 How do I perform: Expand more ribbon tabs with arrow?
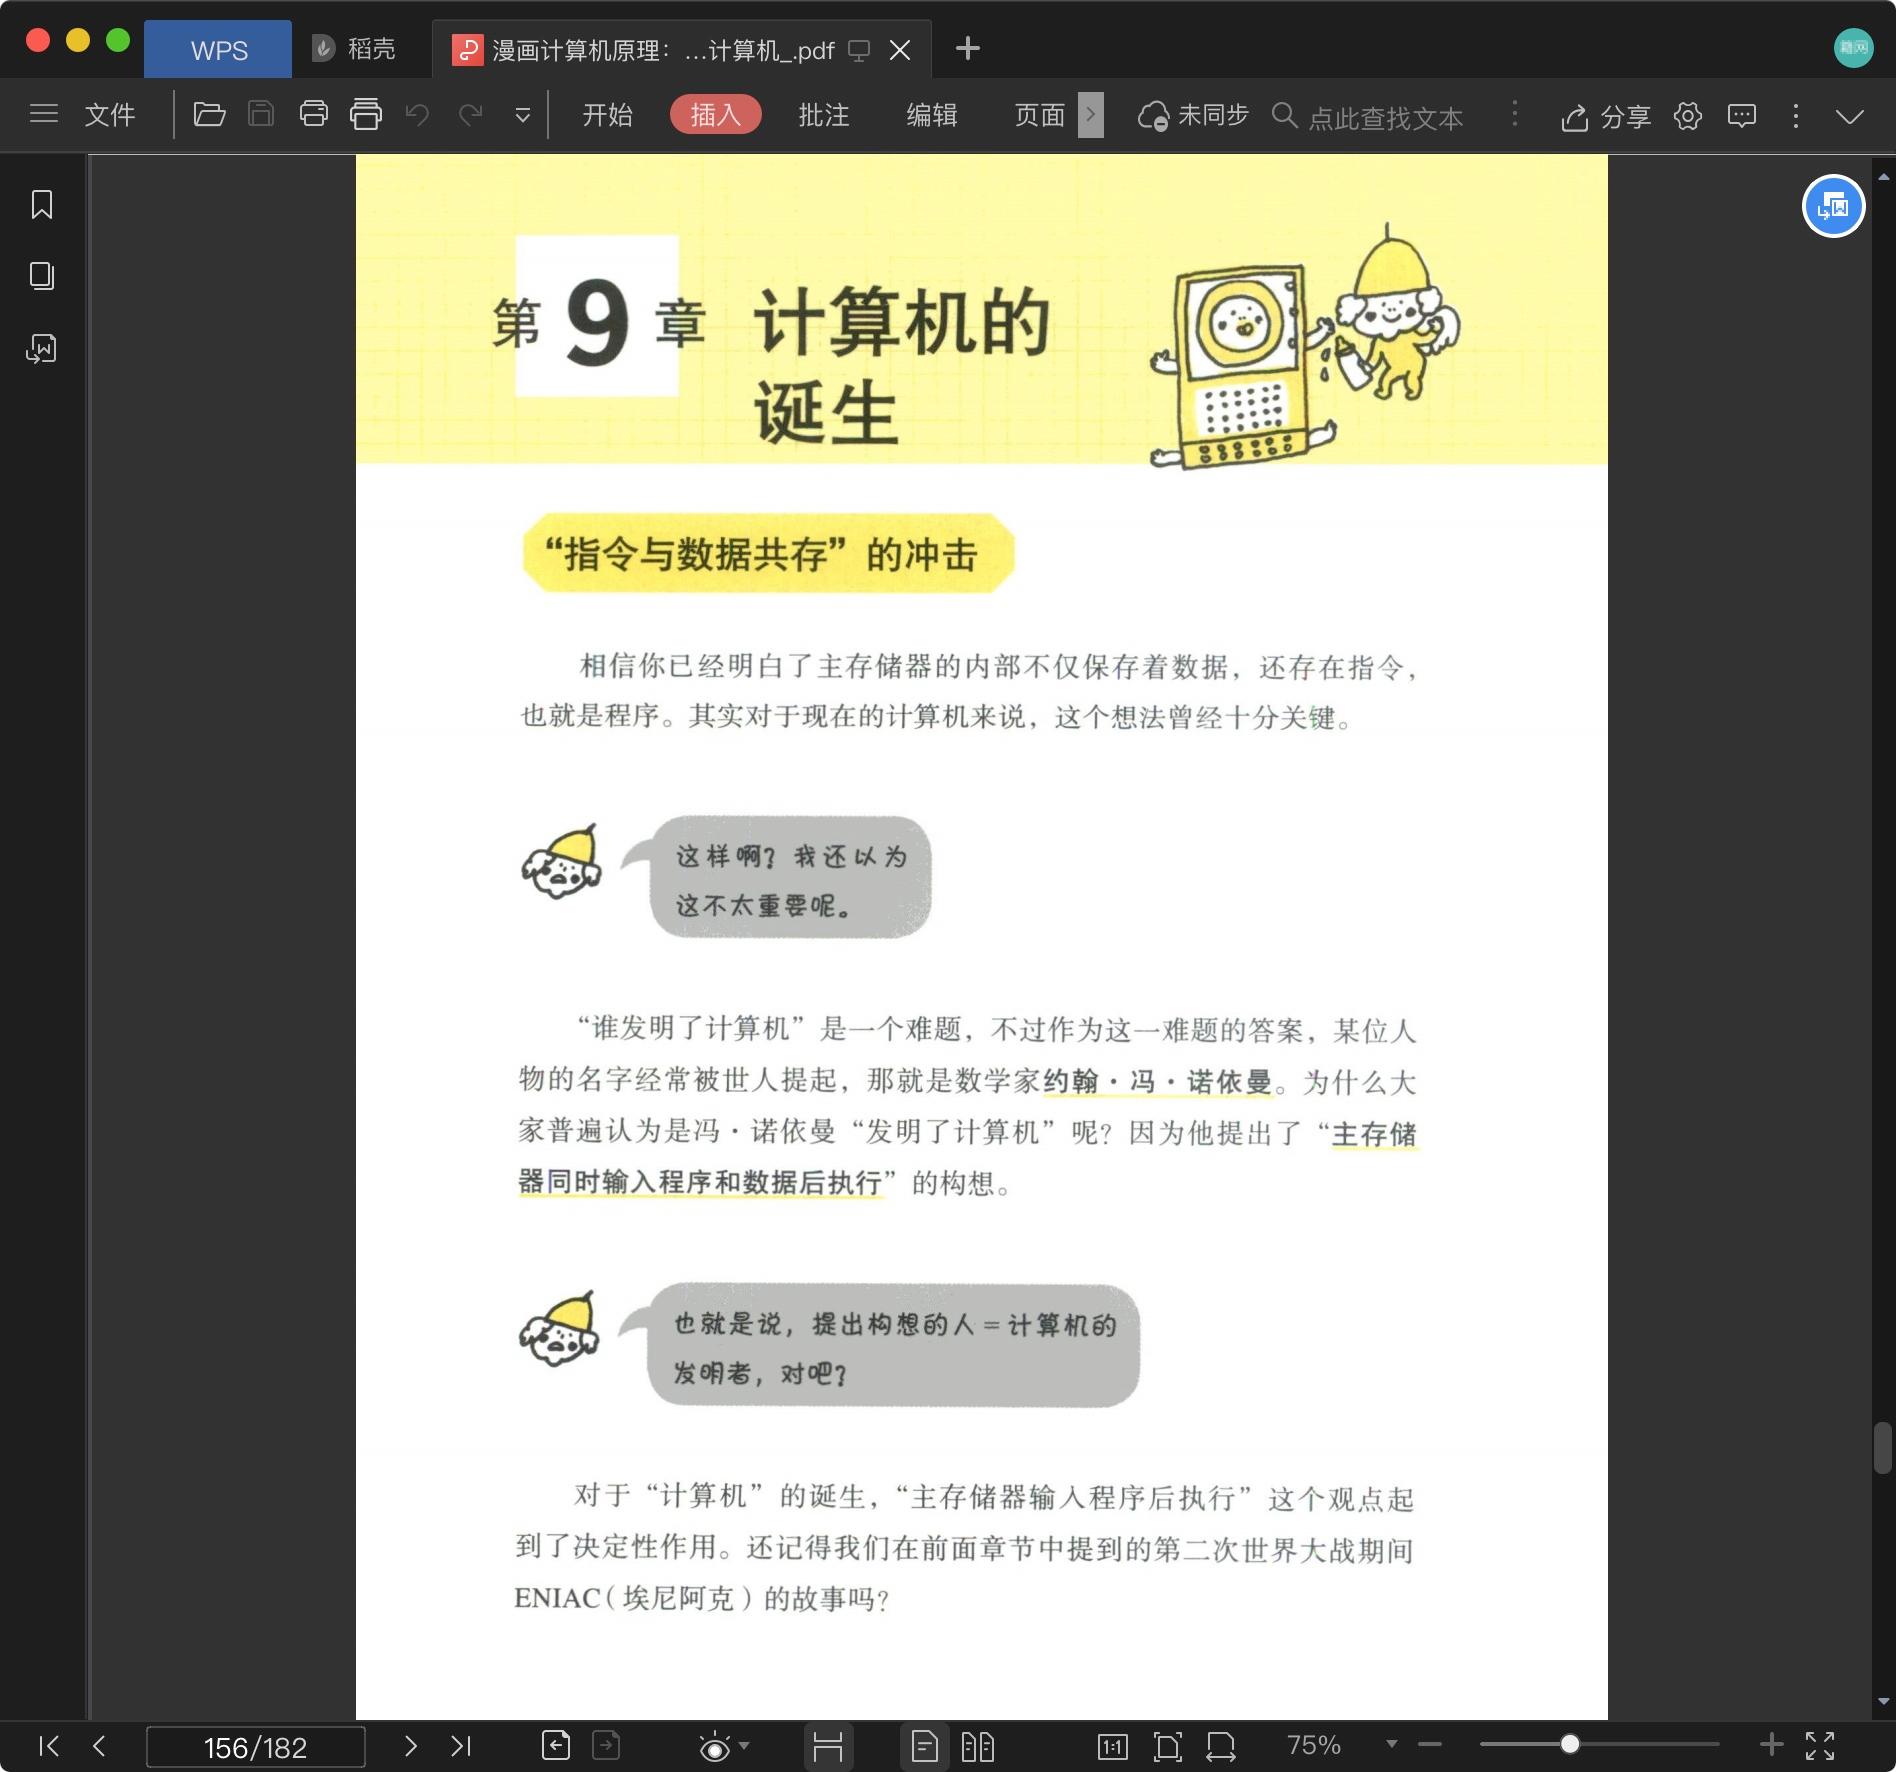click(1091, 114)
